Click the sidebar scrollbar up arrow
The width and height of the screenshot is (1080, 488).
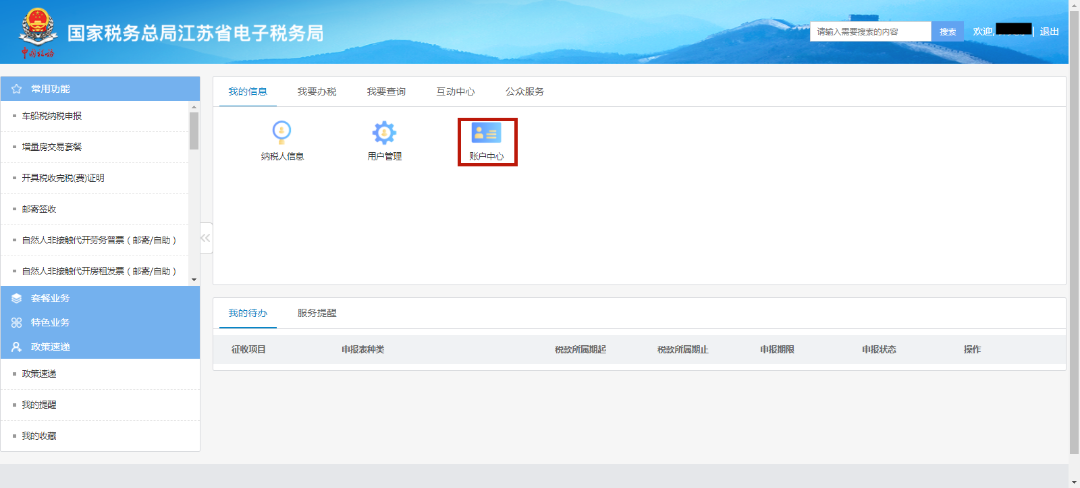194,107
